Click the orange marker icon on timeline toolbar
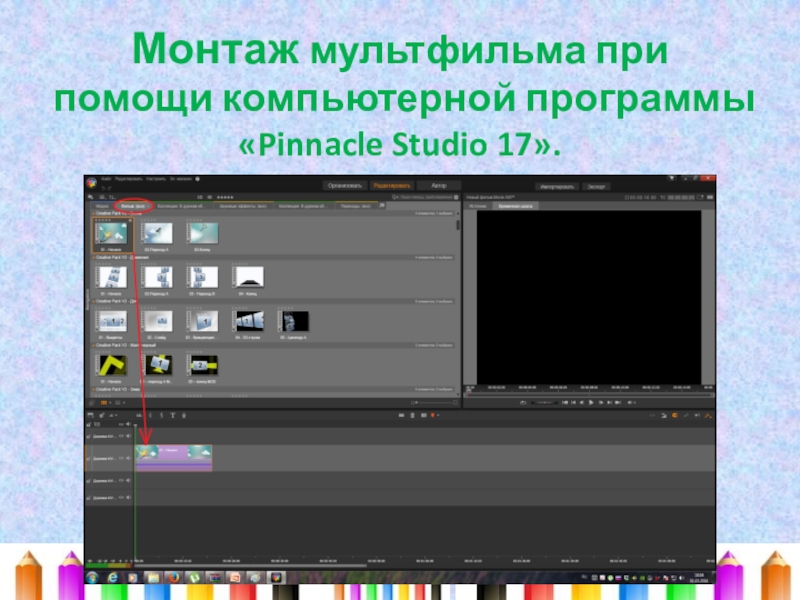This screenshot has height=600, width=800. click(433, 416)
